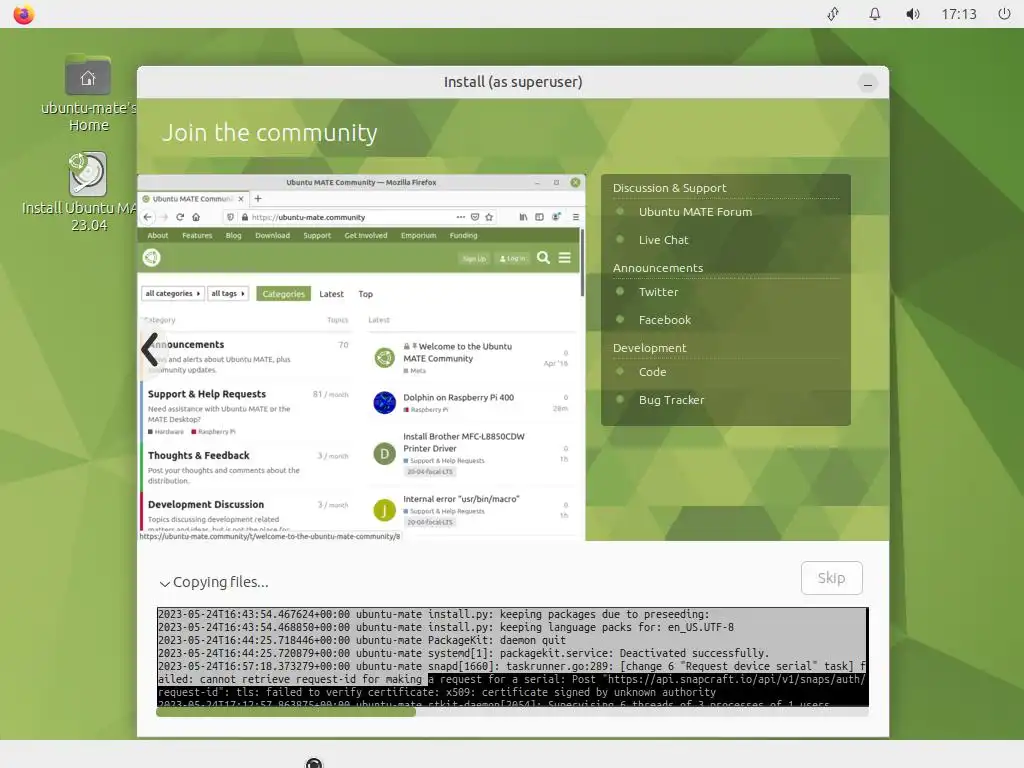Click the Skip button
Viewport: 1024px width, 768px height.
click(831, 578)
